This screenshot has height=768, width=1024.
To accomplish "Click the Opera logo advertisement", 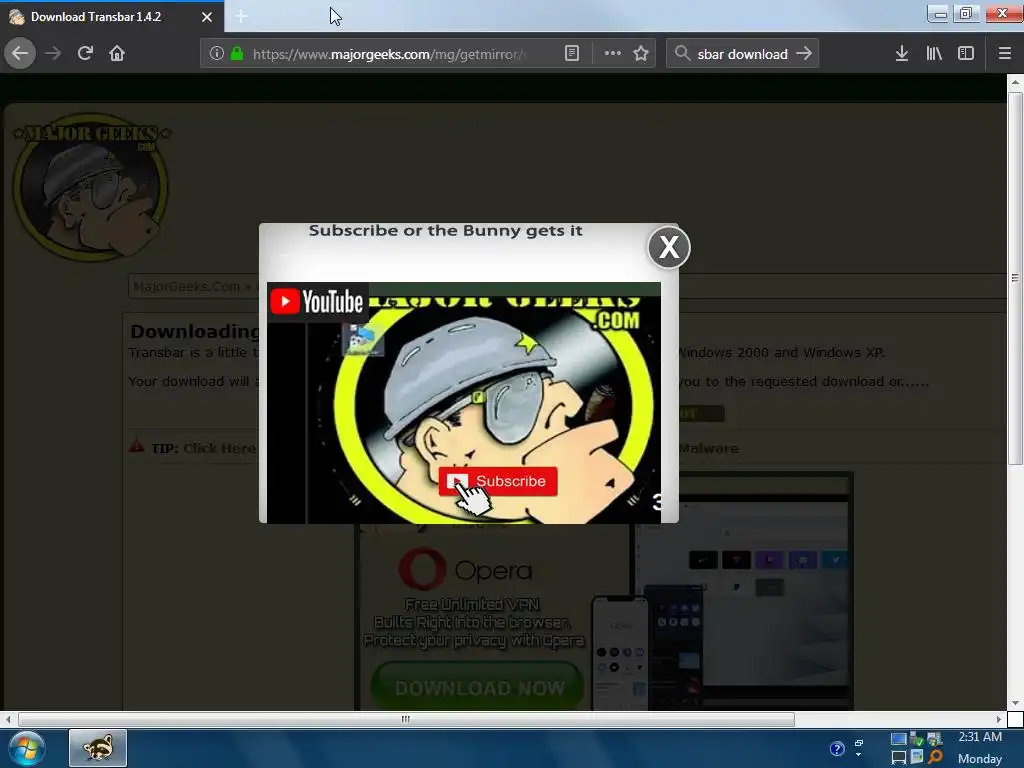I will 466,569.
